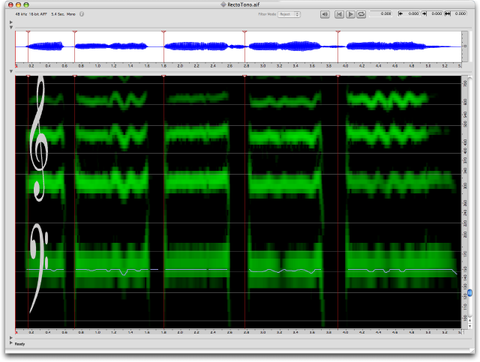The height and width of the screenshot is (362, 480).
Task: Click the Ready status text
Action: click(20, 344)
